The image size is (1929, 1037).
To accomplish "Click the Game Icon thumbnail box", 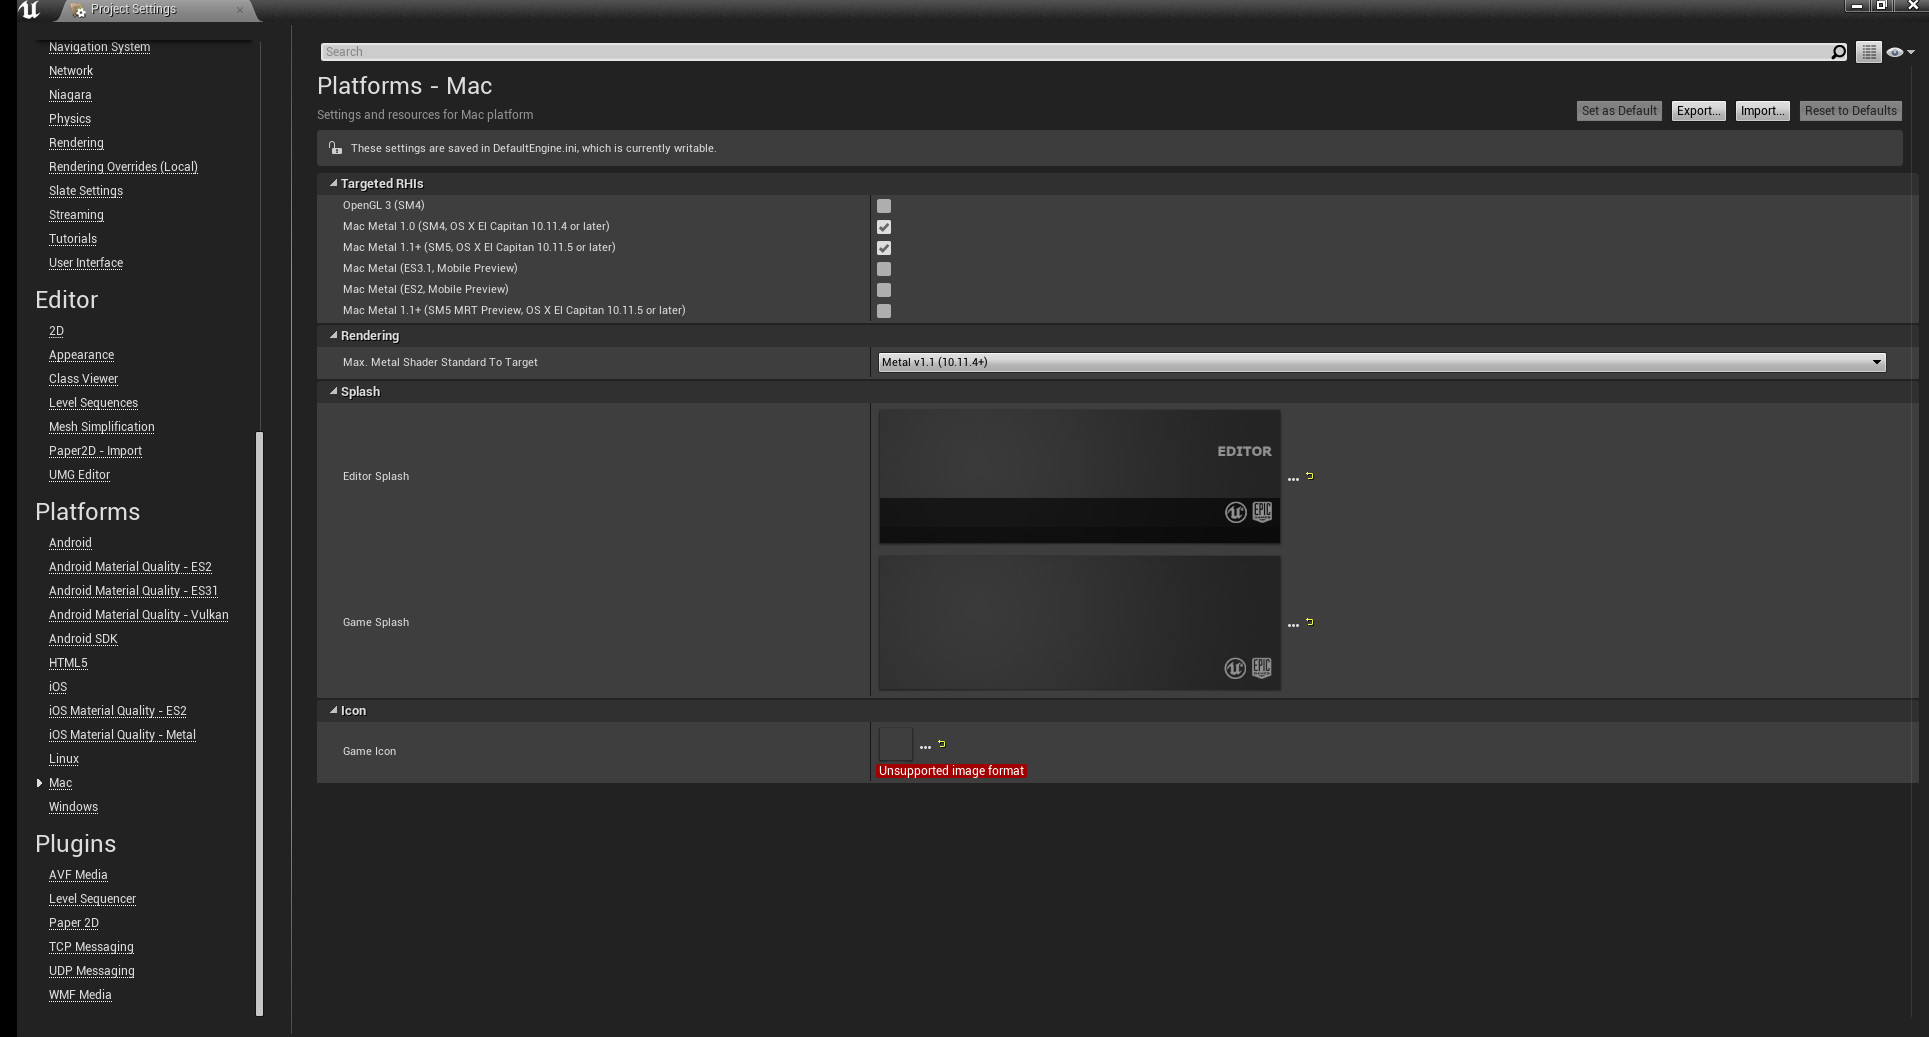I will pos(895,744).
